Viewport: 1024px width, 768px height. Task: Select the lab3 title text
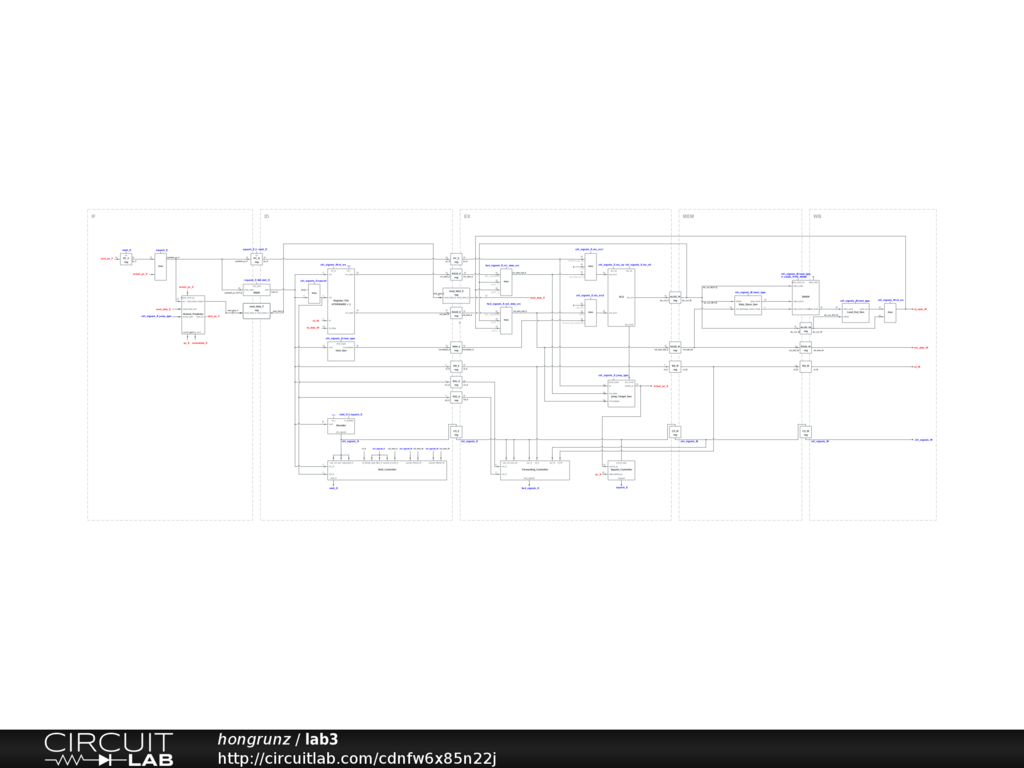click(x=321, y=739)
